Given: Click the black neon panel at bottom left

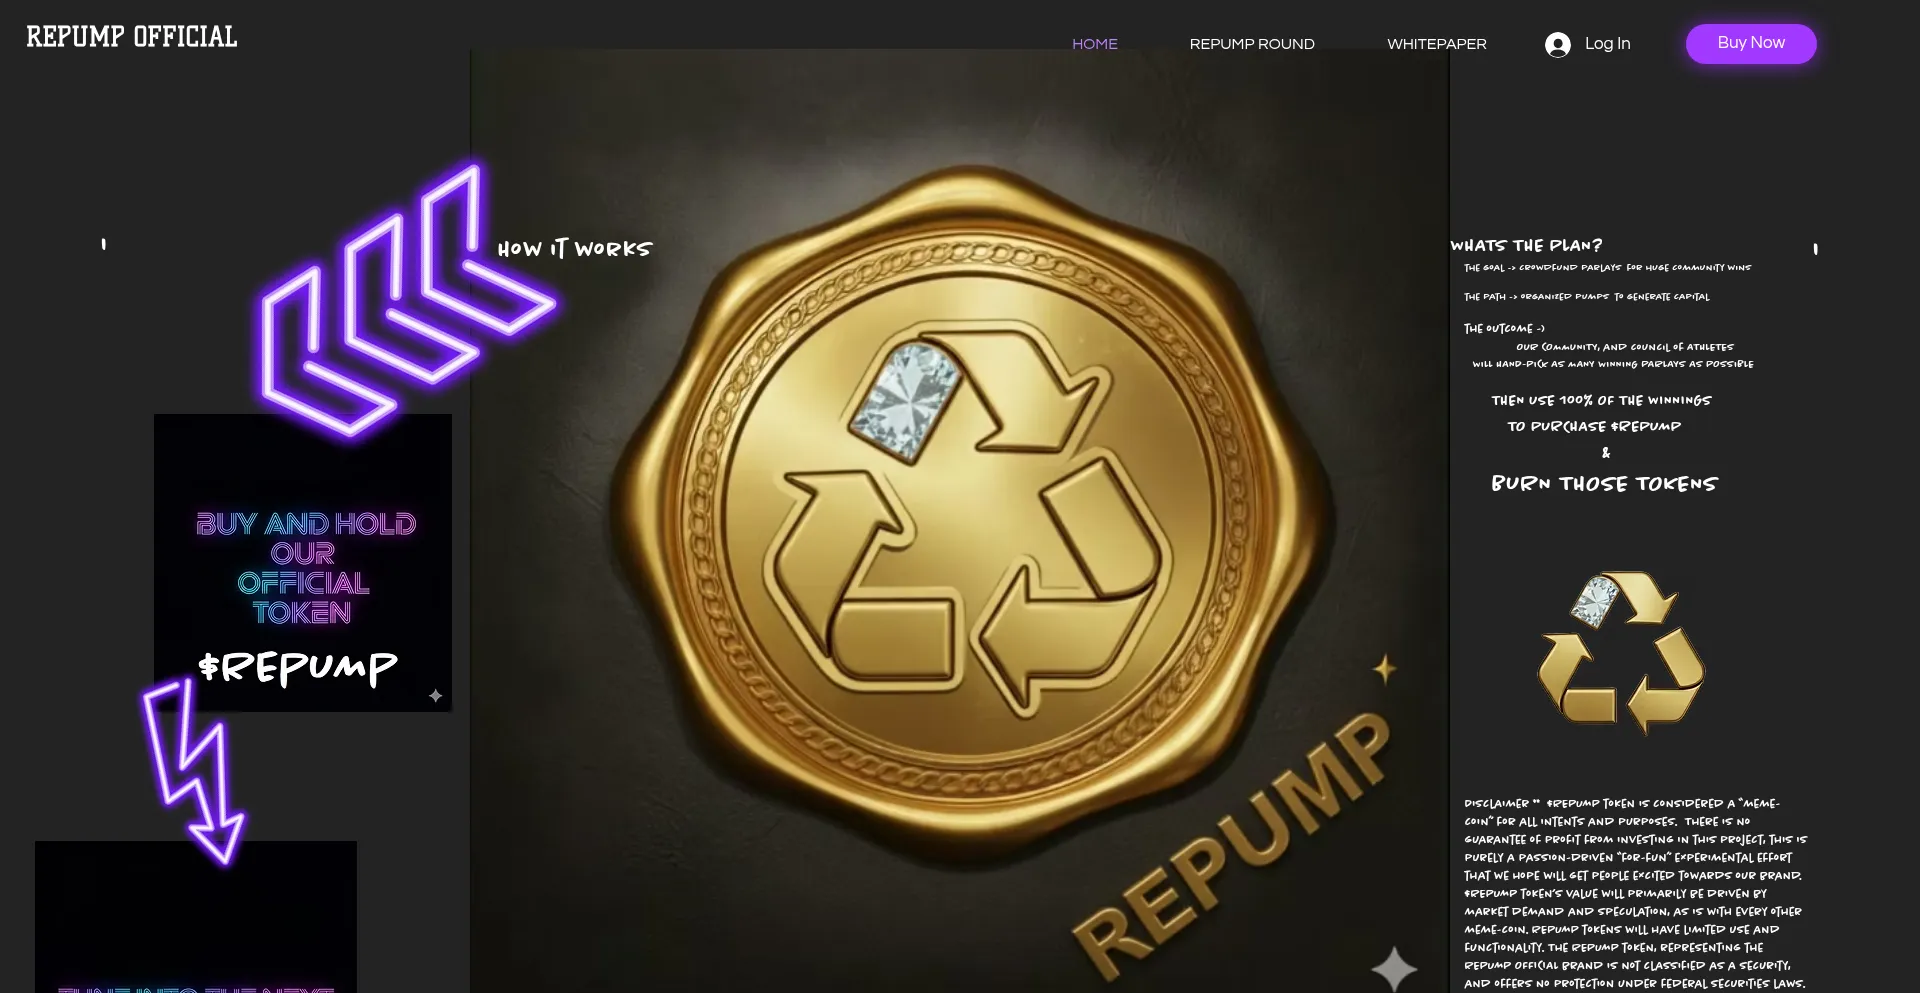Looking at the screenshot, I should 196,917.
